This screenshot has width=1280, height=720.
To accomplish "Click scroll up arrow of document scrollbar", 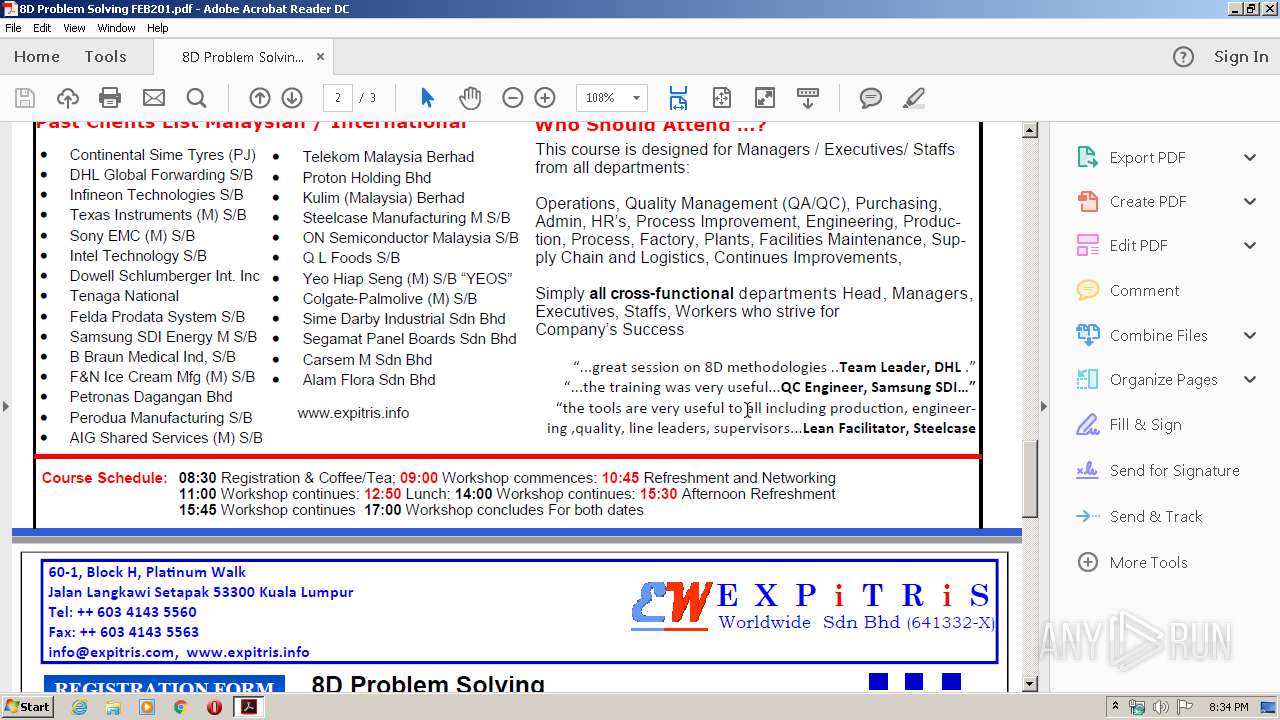I will [1030, 130].
